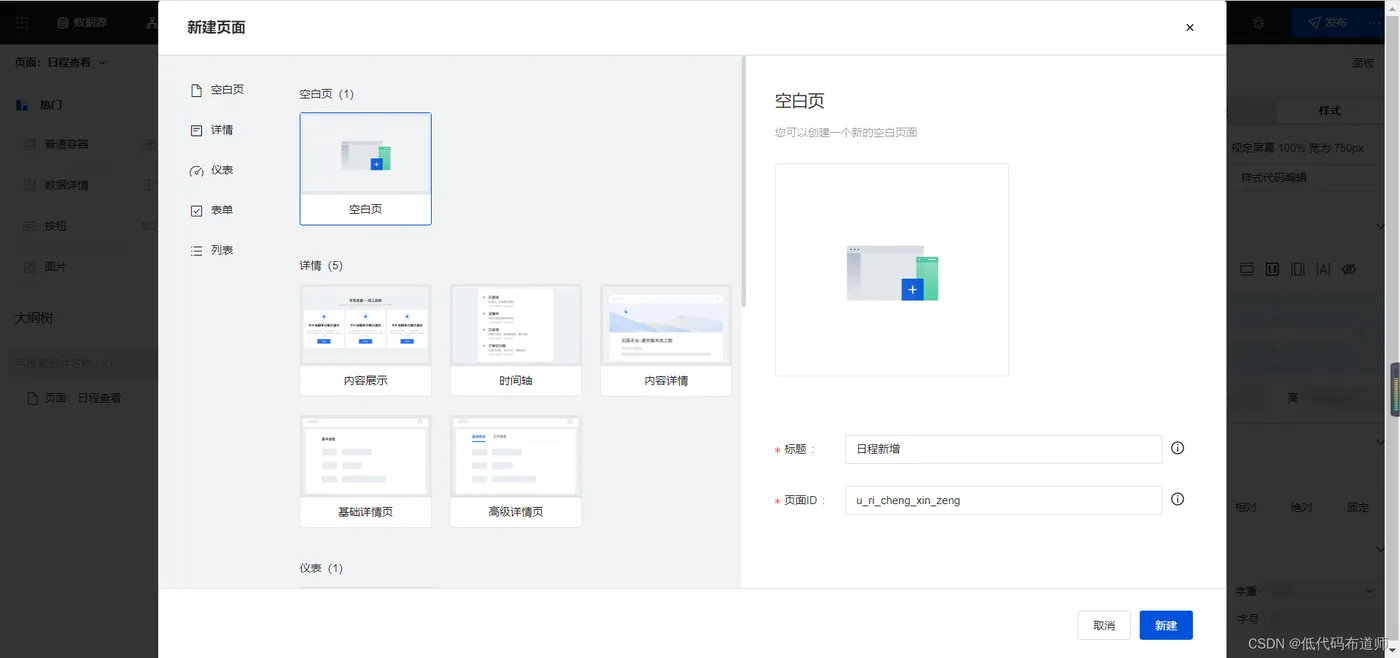
Task: Choose the 内容详情 template card
Action: [666, 340]
